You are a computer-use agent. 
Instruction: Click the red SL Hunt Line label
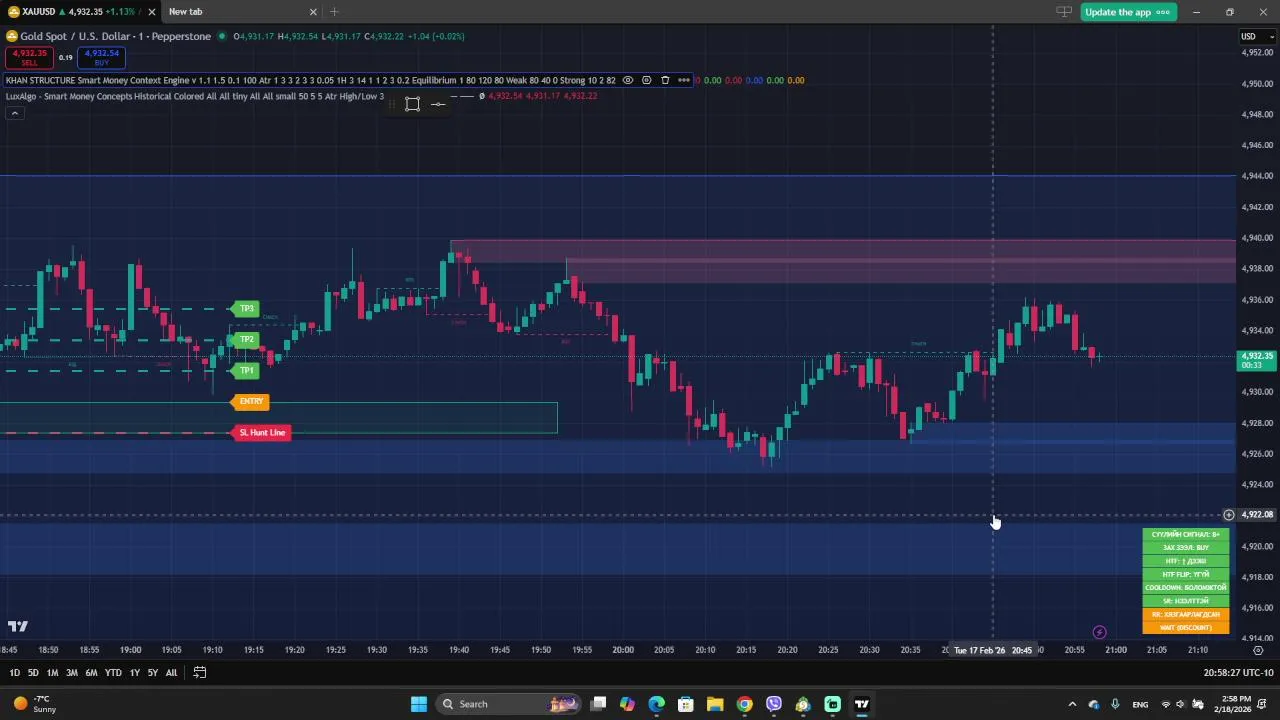click(262, 432)
